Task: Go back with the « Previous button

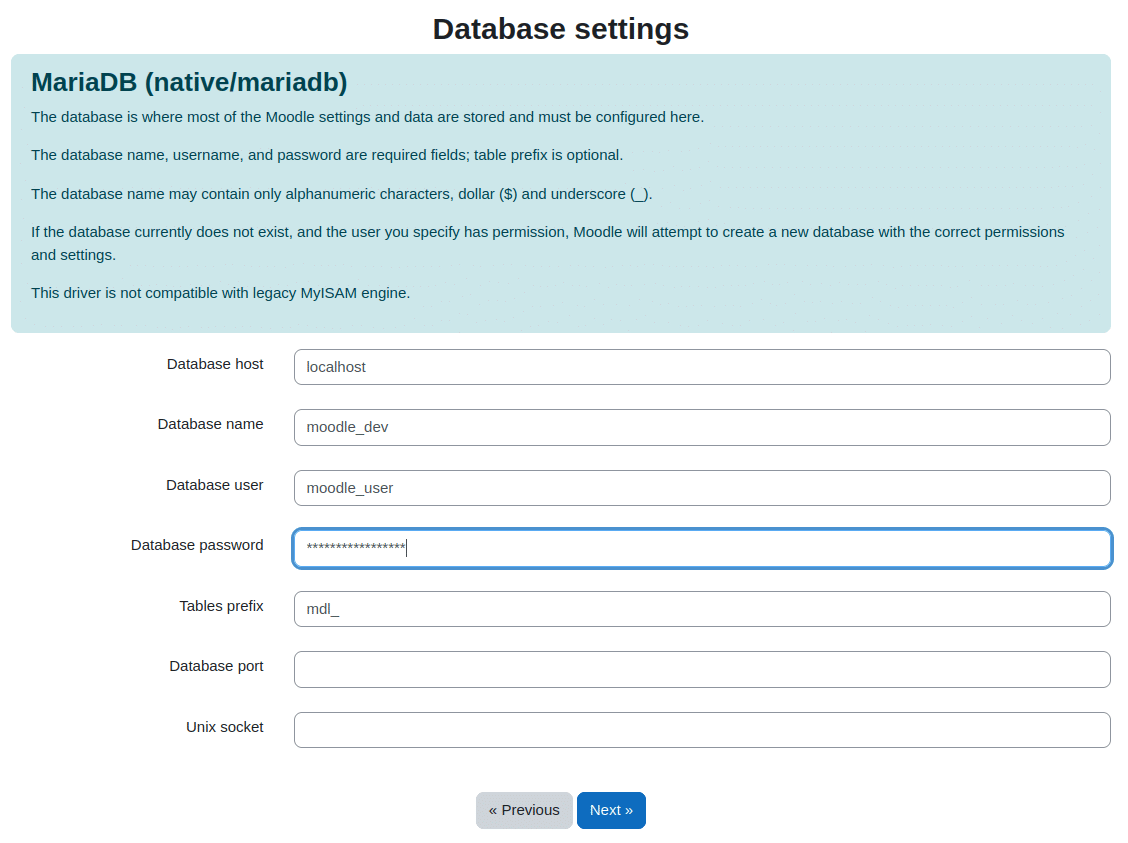Action: point(524,810)
